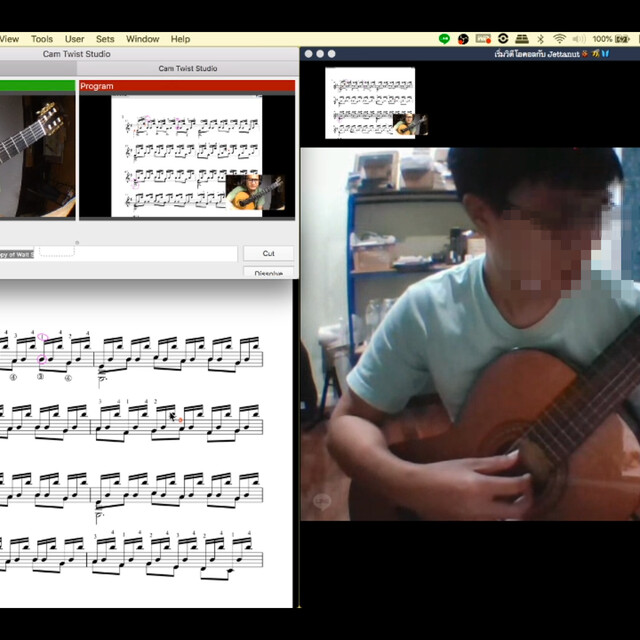Image resolution: width=640 pixels, height=640 pixels.
Task: Open the Sets menu
Action: 106,39
